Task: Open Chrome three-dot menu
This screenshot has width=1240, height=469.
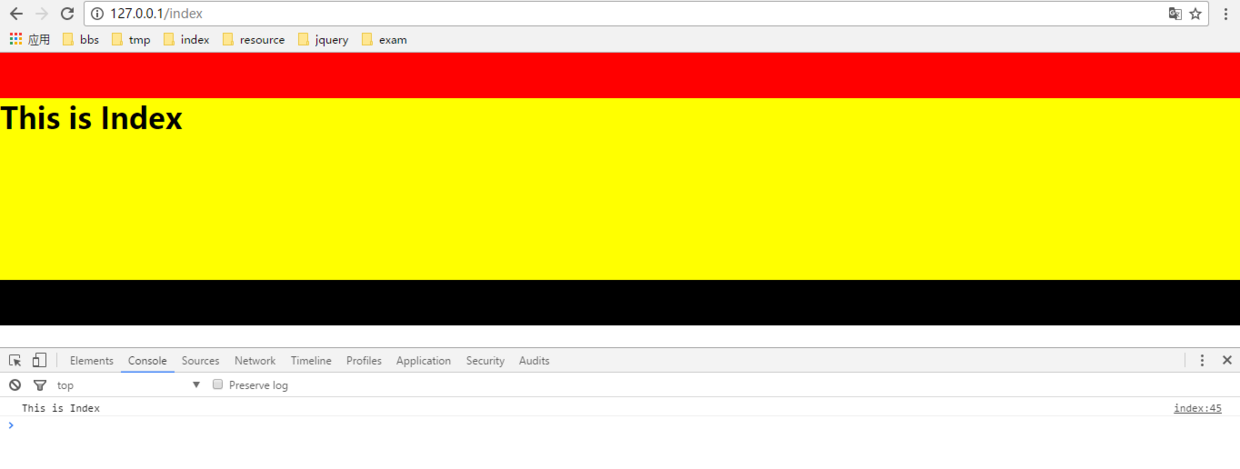Action: click(x=1226, y=14)
